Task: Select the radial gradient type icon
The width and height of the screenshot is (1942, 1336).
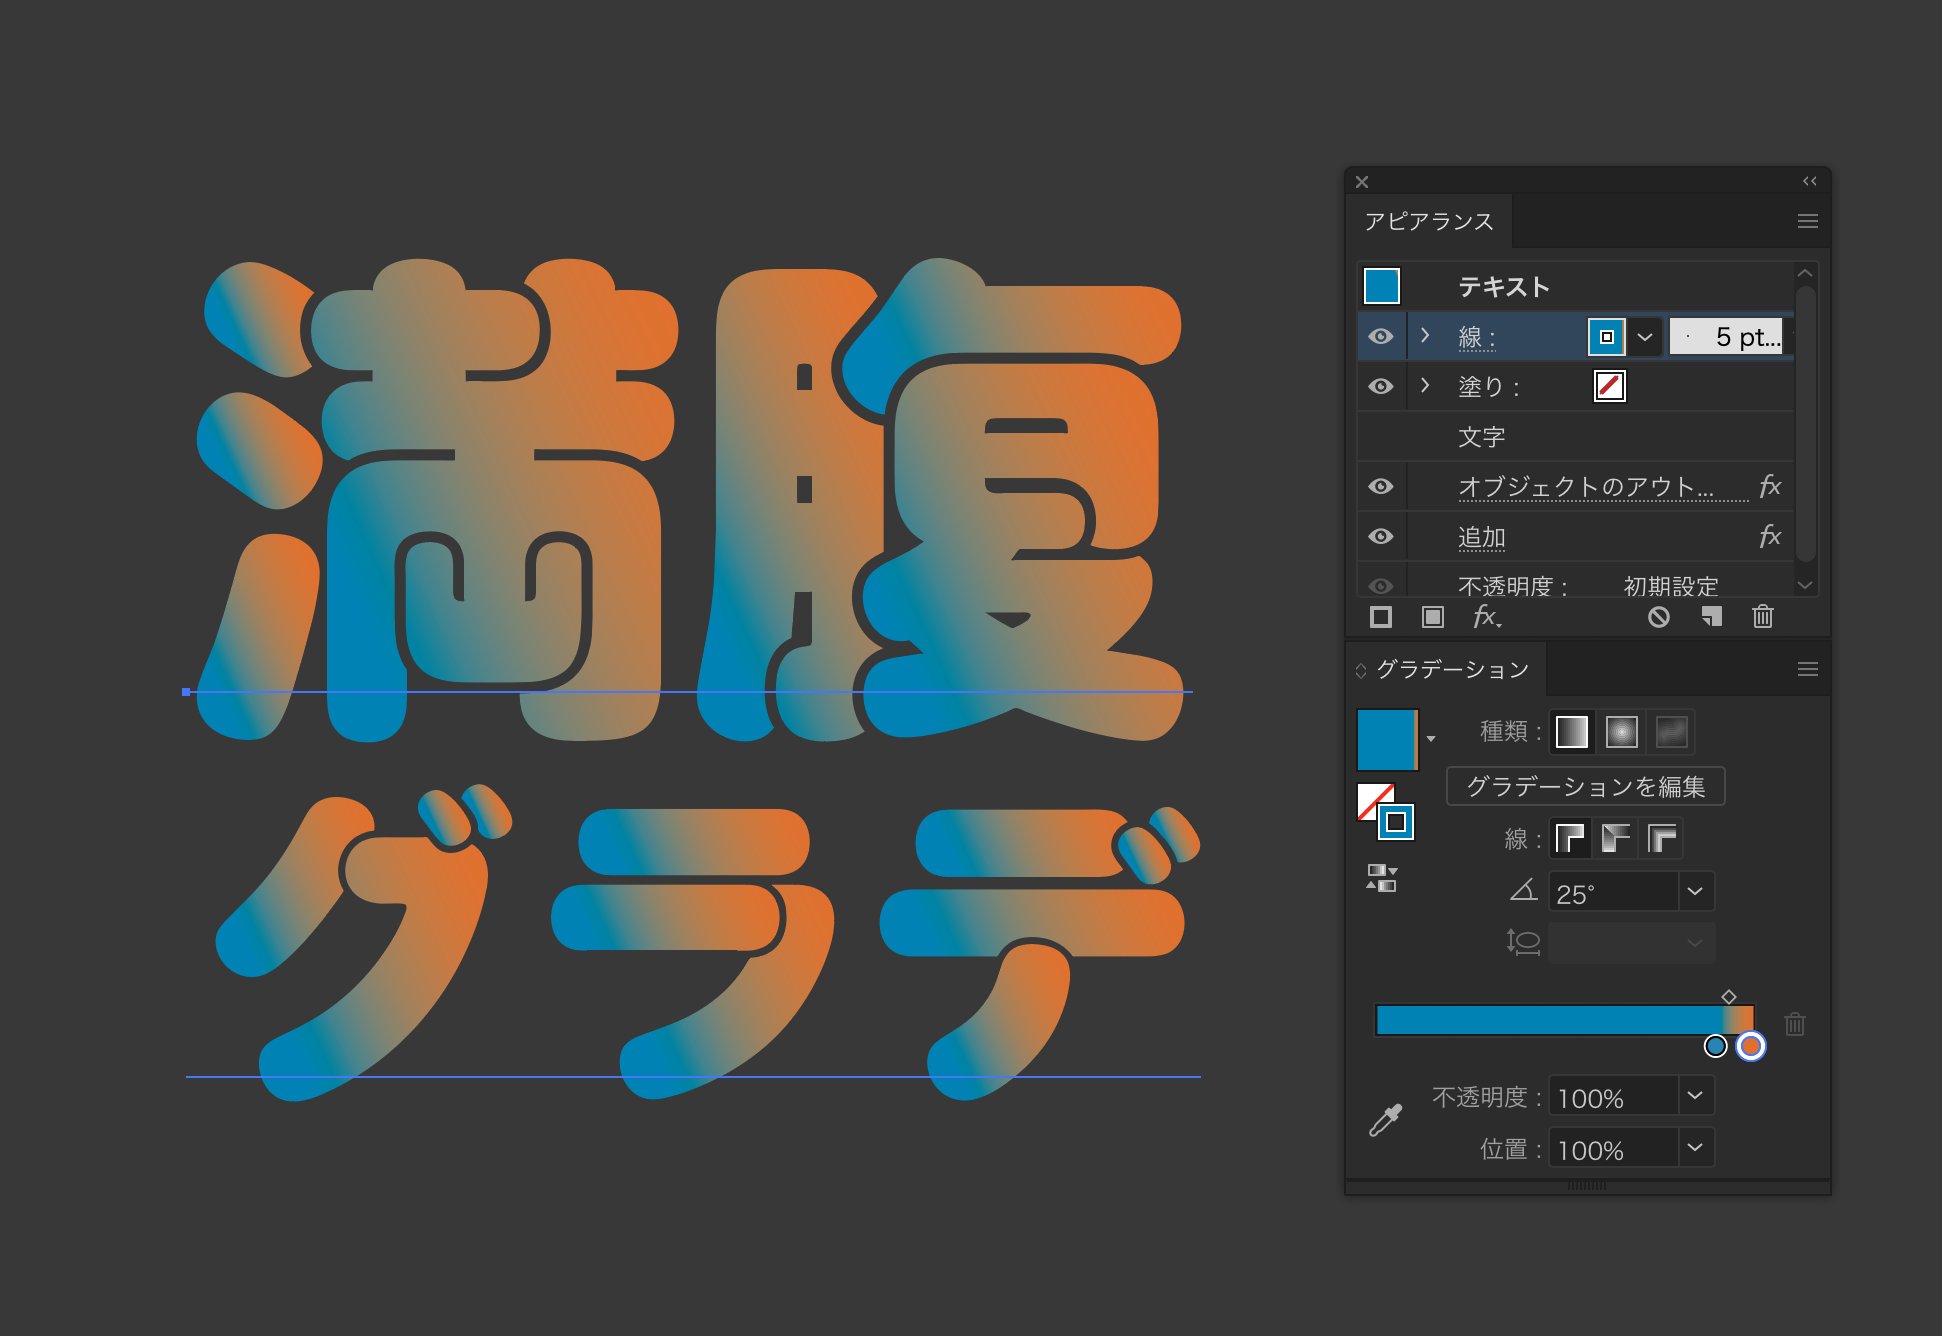Action: tap(1621, 732)
